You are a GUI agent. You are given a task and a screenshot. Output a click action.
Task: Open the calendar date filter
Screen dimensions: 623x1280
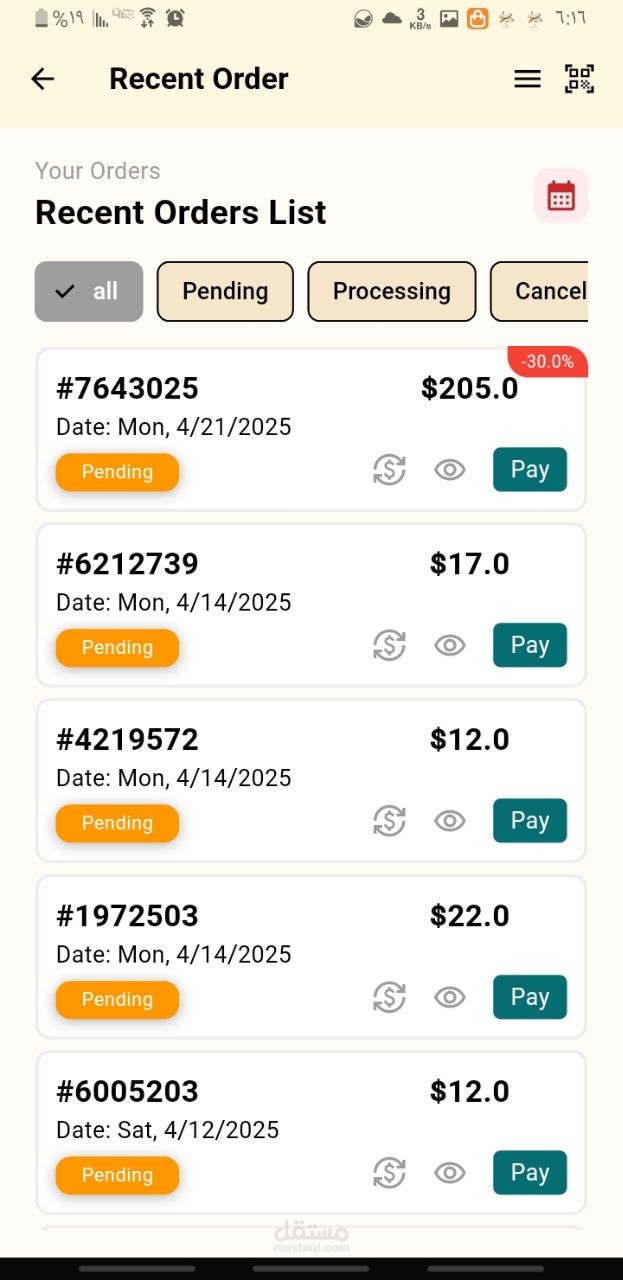560,196
